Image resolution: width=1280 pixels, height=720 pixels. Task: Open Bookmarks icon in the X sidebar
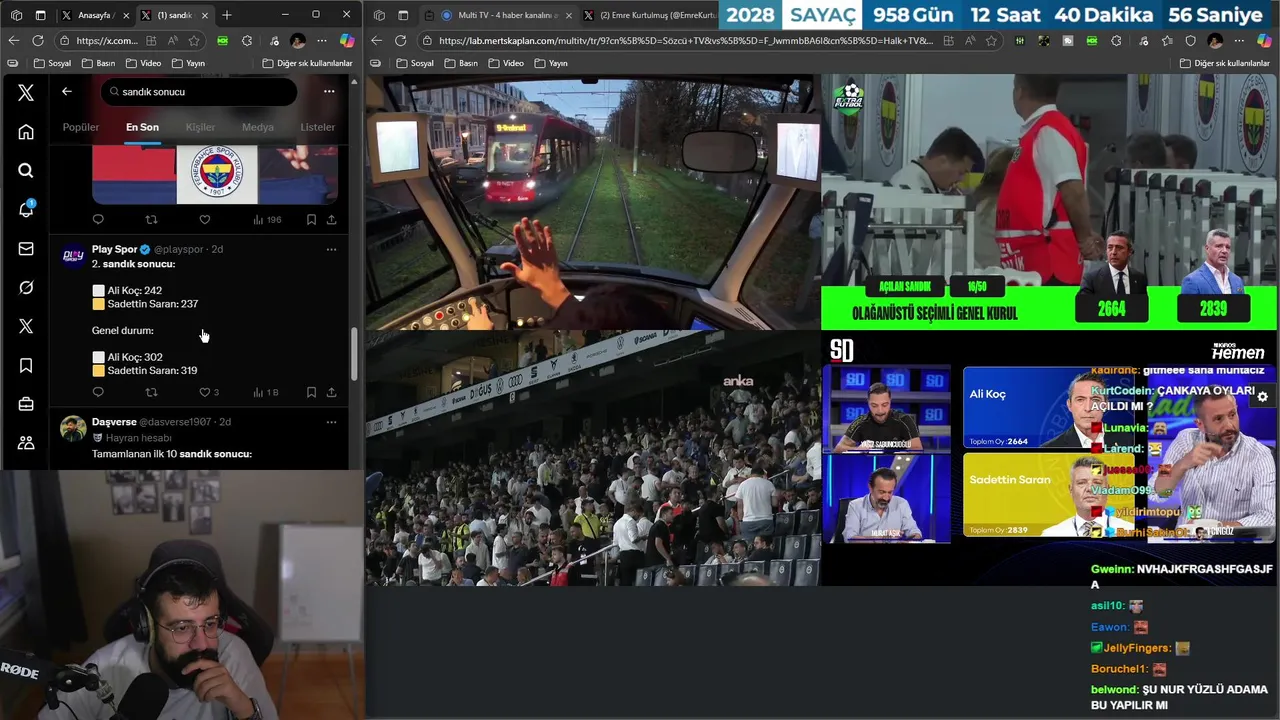point(26,366)
